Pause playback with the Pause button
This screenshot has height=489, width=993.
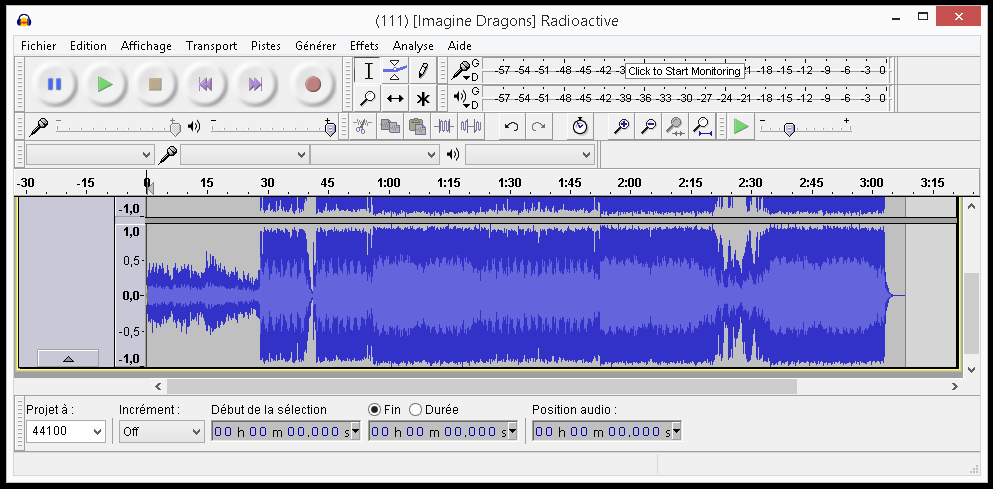(54, 84)
